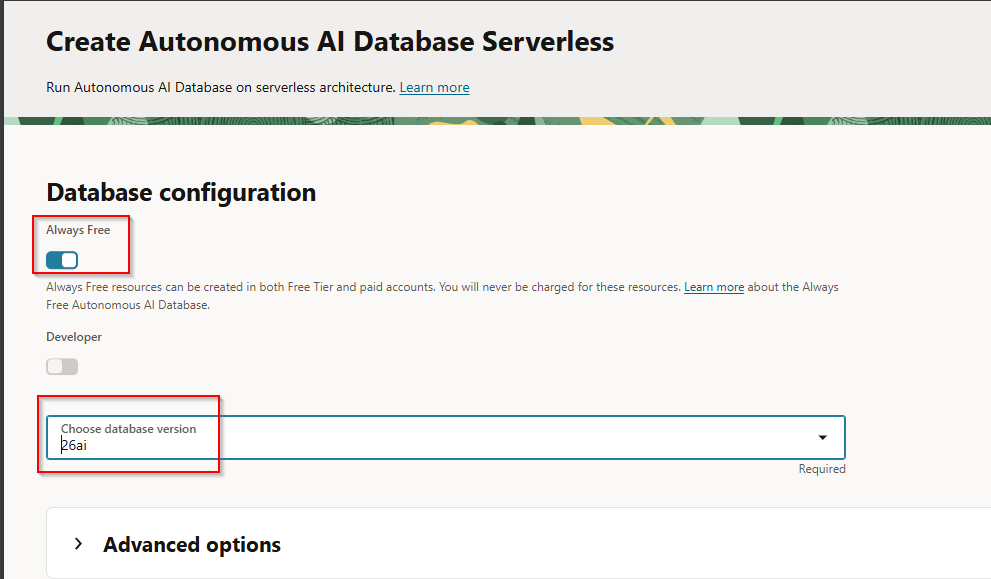Expand the Advanced options chevron

(x=78, y=545)
